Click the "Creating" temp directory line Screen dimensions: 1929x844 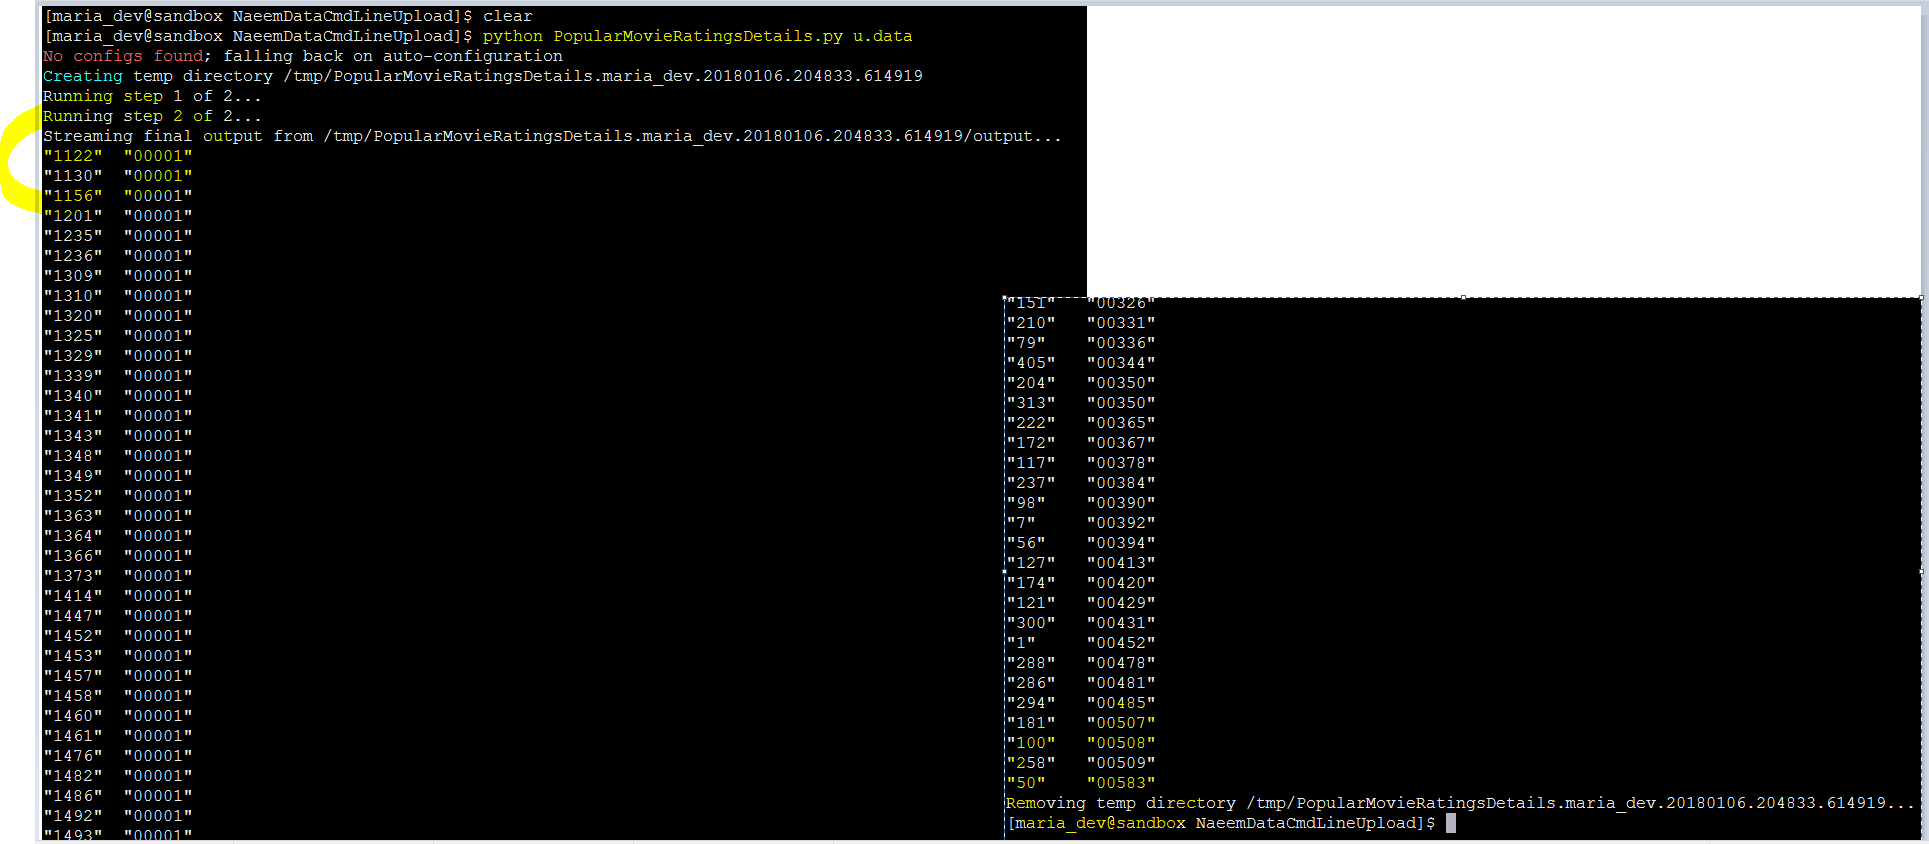(x=483, y=76)
